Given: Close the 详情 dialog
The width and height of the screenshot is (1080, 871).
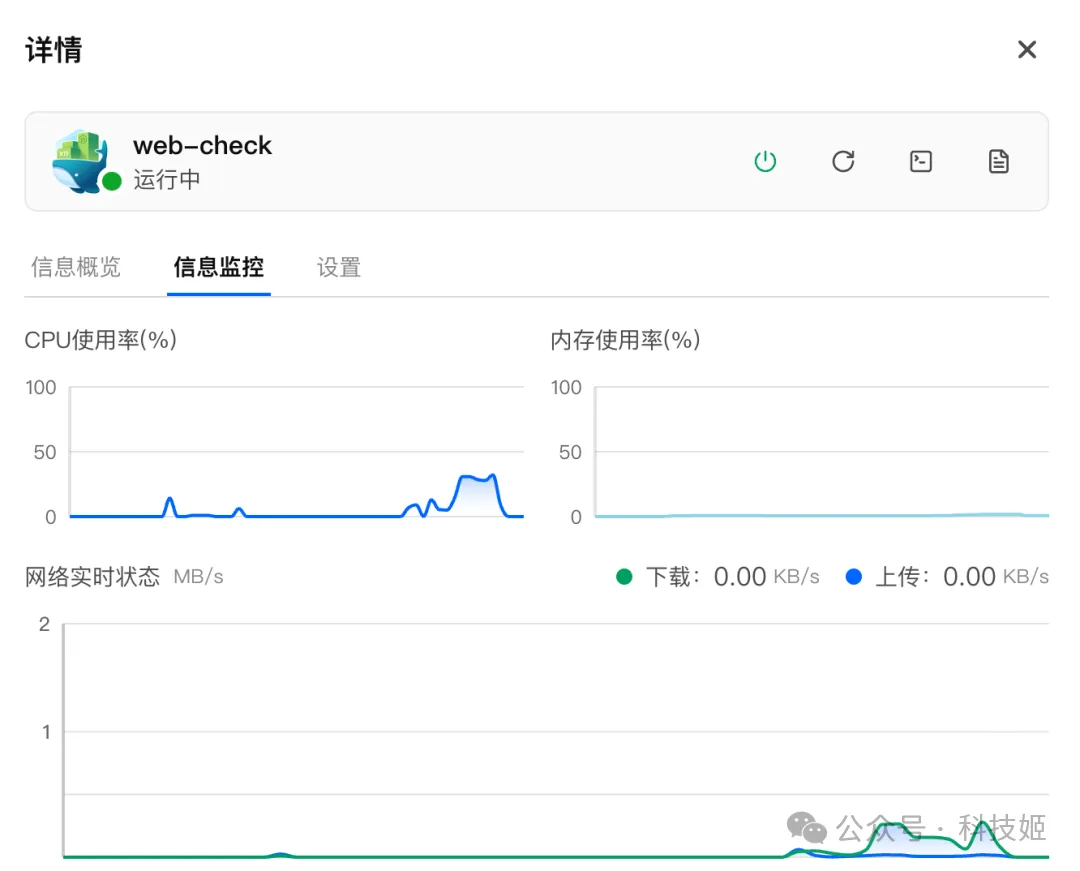Looking at the screenshot, I should pos(1026,50).
